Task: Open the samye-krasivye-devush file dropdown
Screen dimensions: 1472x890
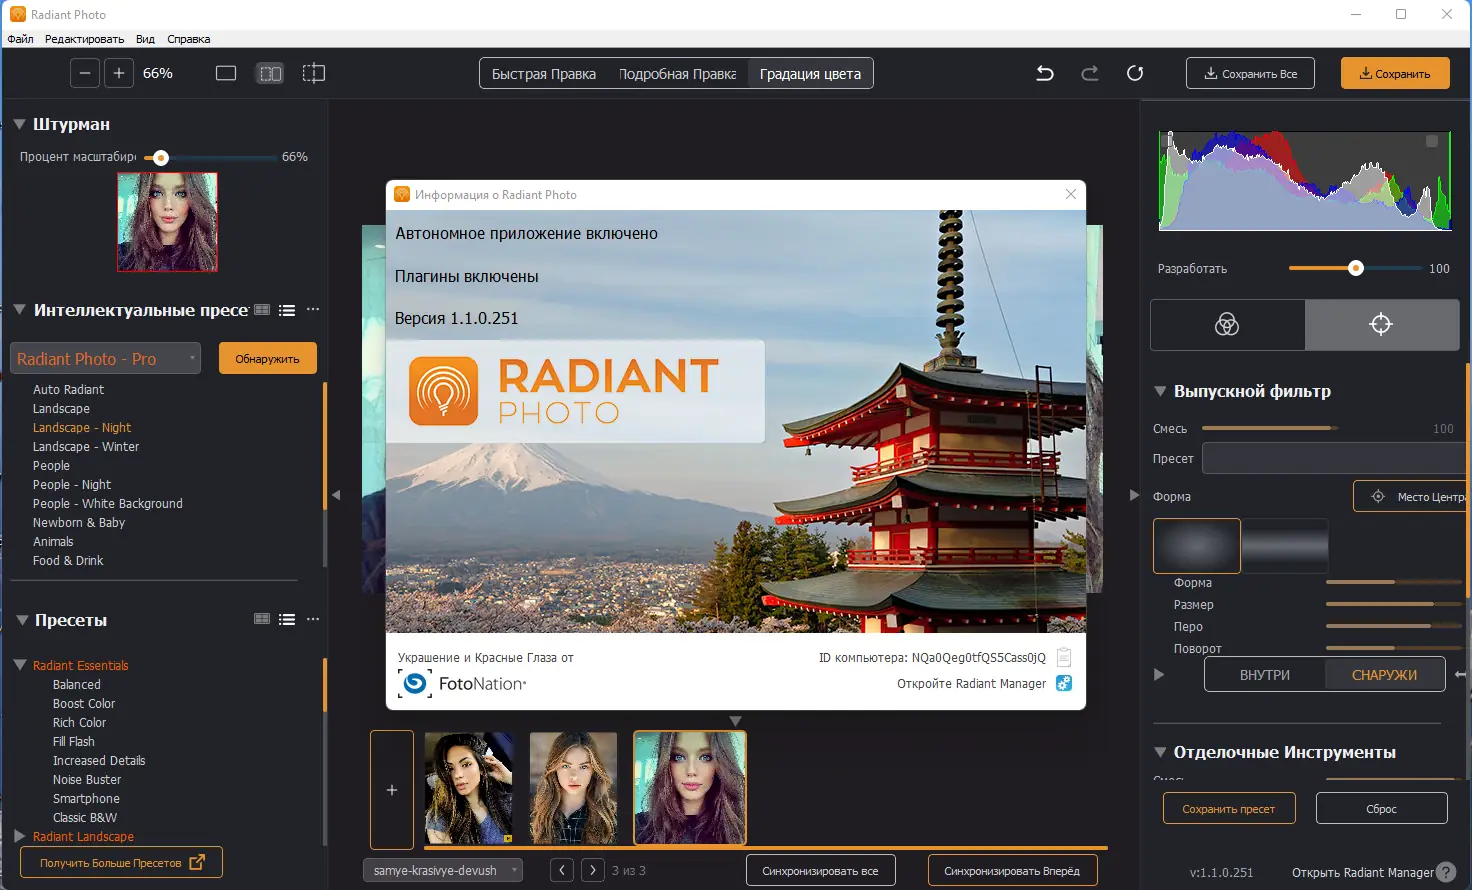Action: [x=443, y=871]
